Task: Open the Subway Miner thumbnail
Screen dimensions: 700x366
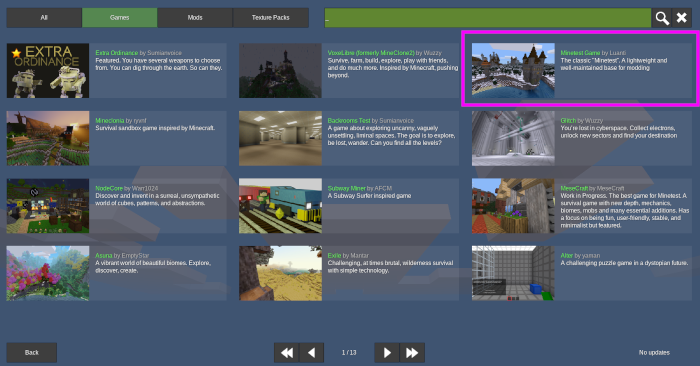Action: point(280,206)
